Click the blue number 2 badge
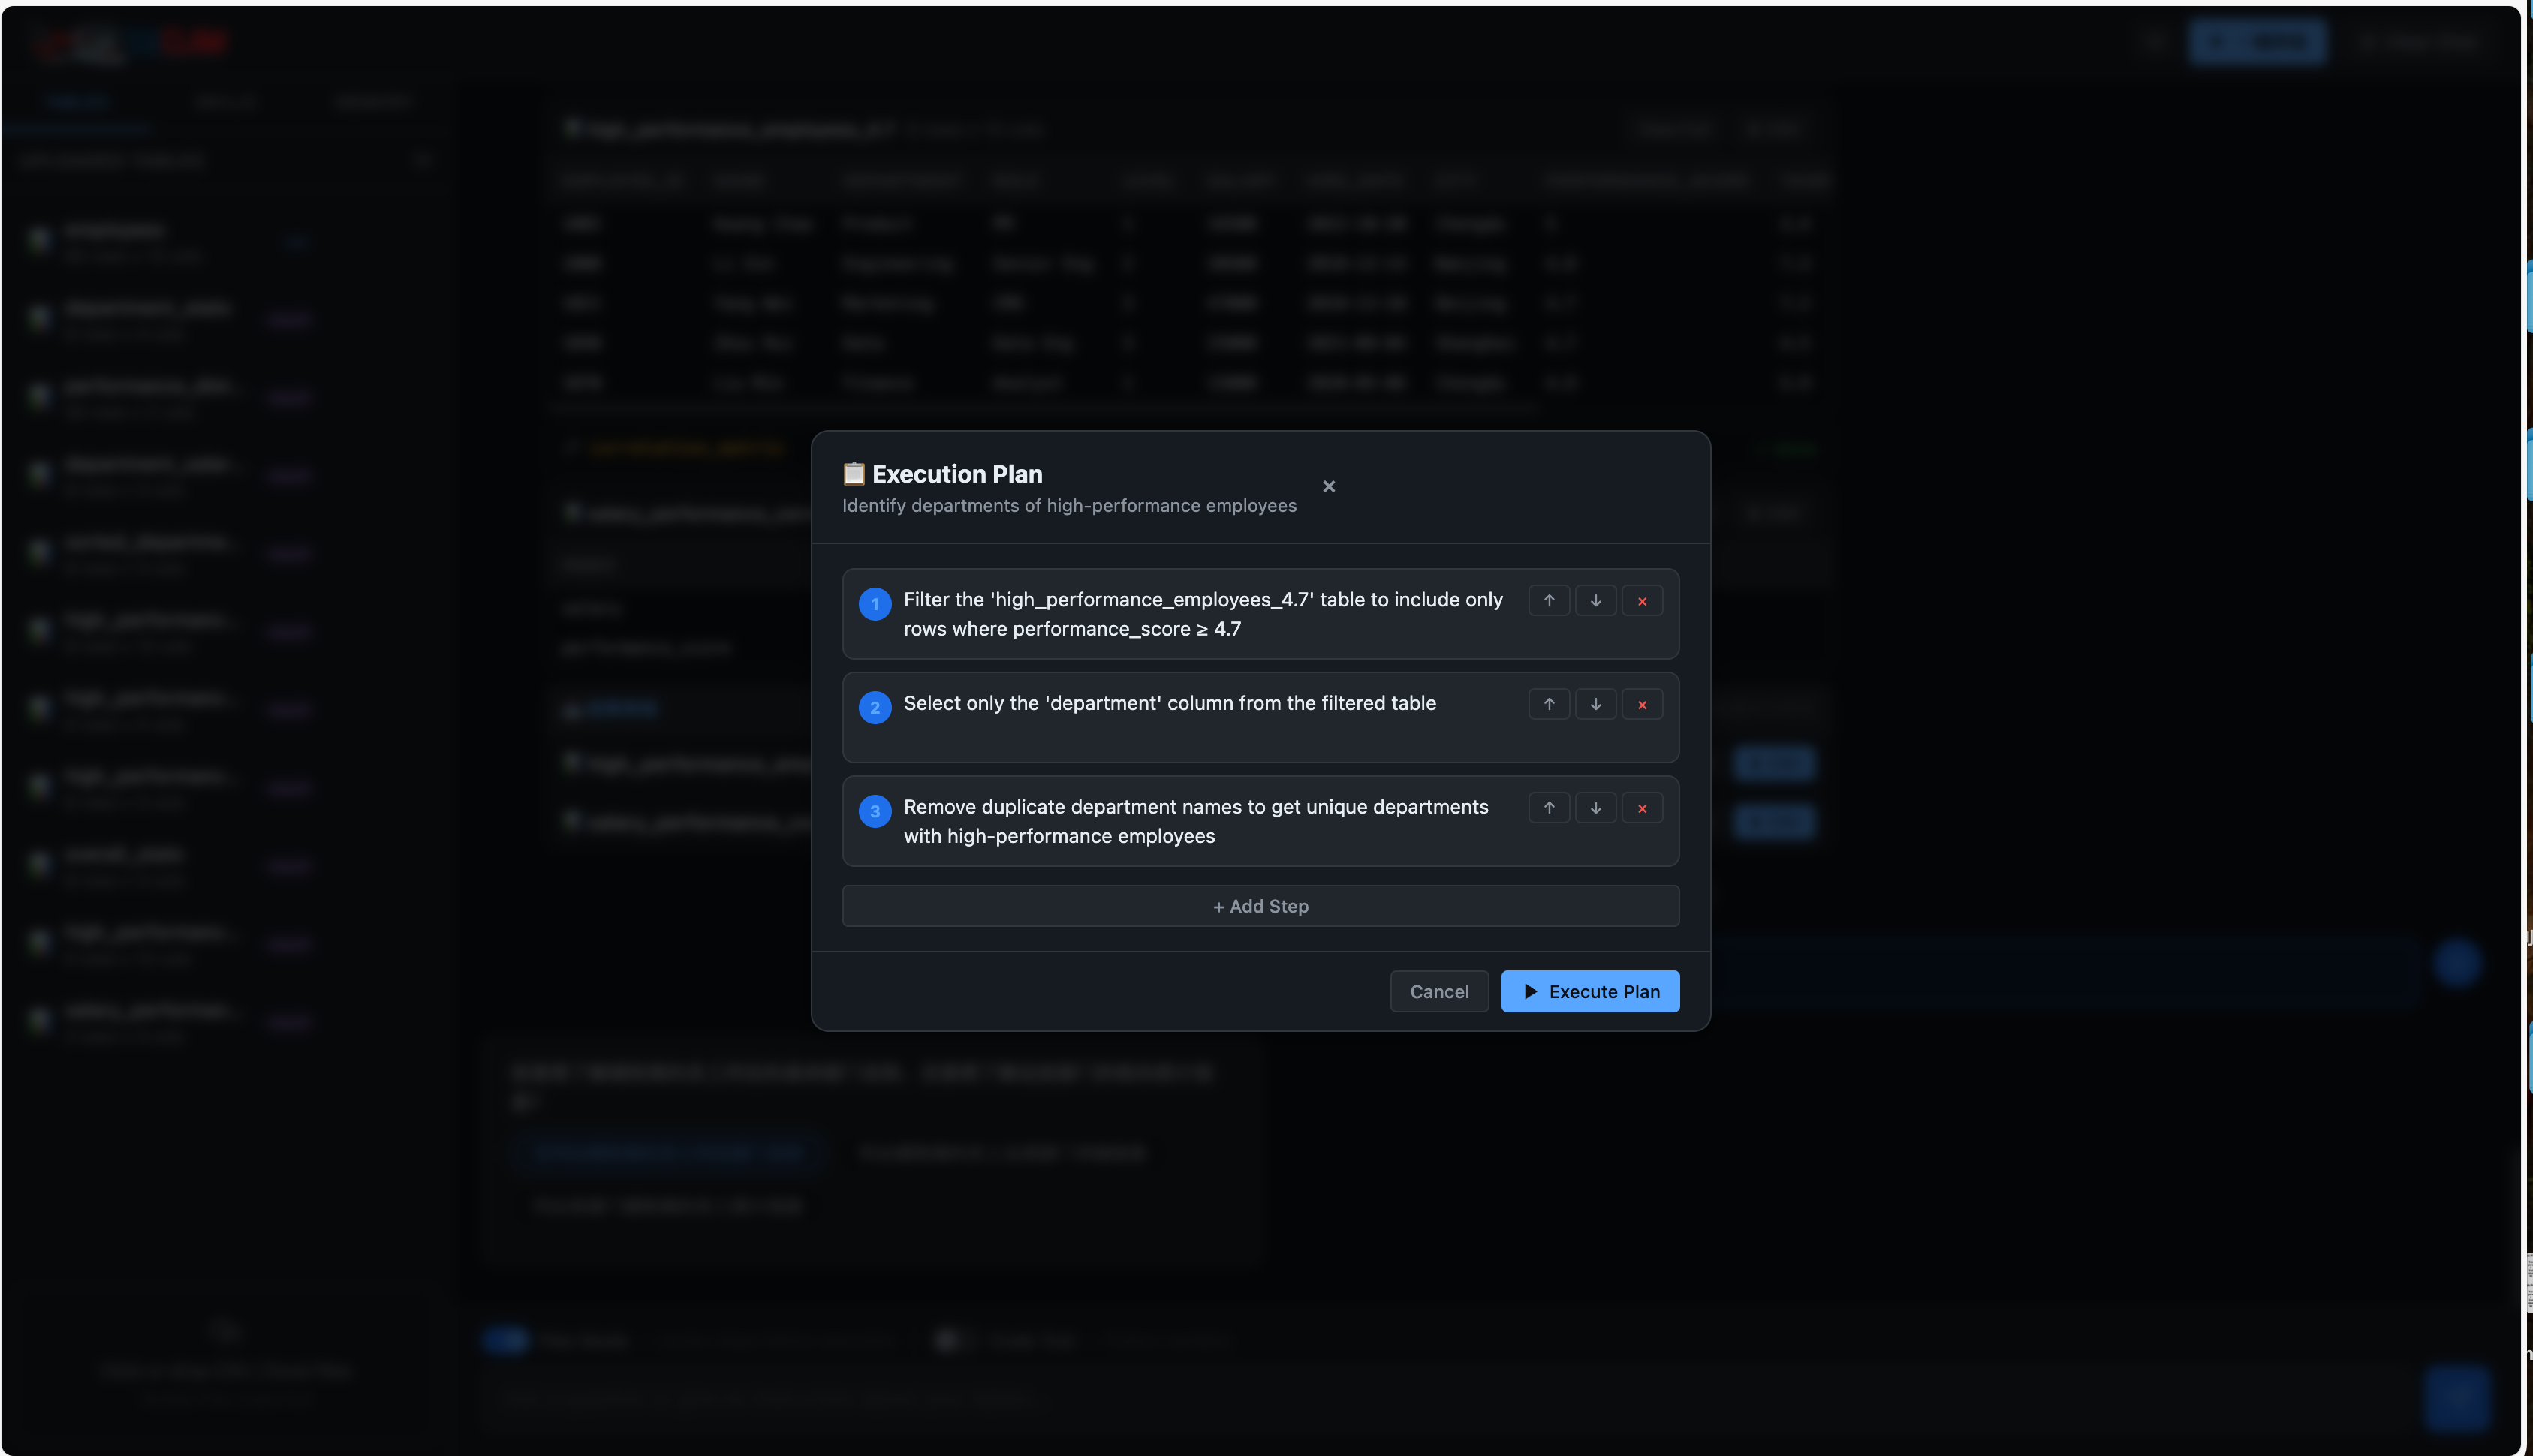 (874, 708)
